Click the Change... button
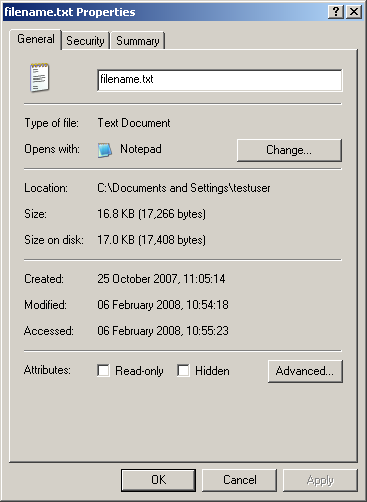Image resolution: width=367 pixels, height=502 pixels. [x=289, y=150]
